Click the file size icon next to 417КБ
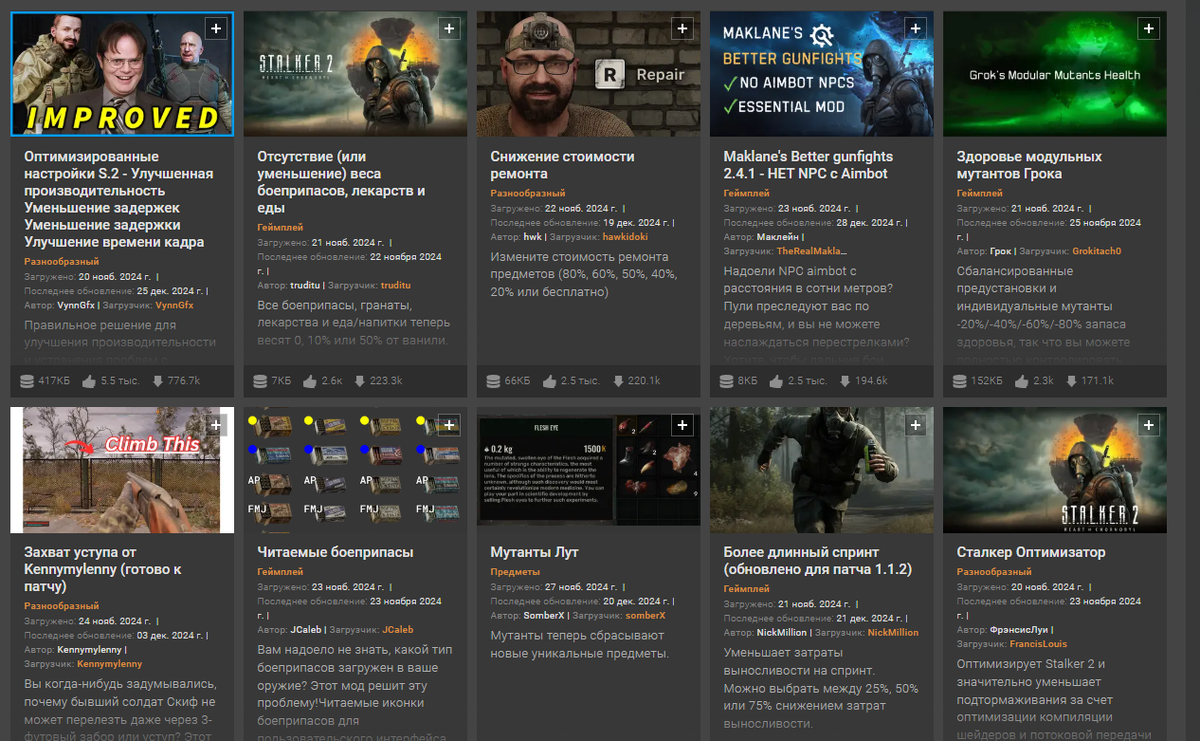Screen dimensions: 1200x741 [x=28, y=381]
